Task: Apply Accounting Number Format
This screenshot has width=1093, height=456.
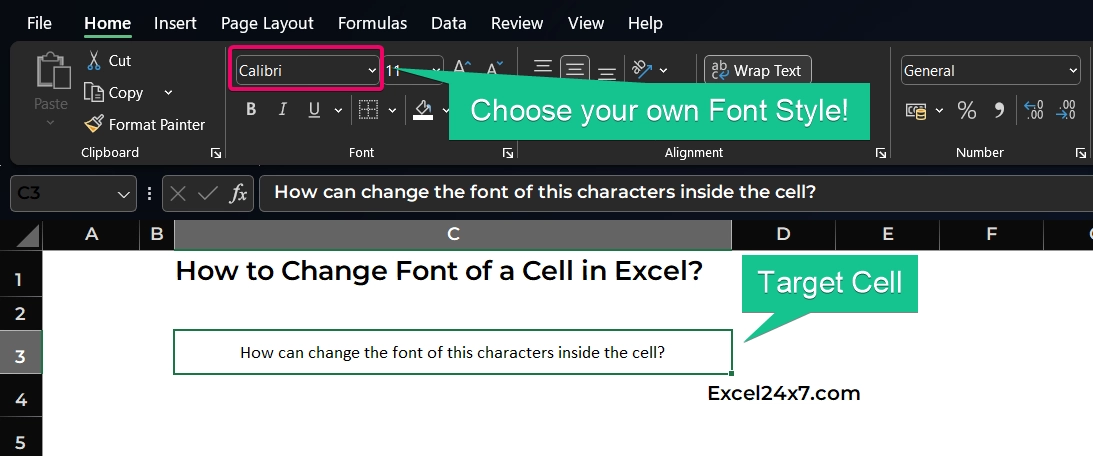Action: coord(916,111)
